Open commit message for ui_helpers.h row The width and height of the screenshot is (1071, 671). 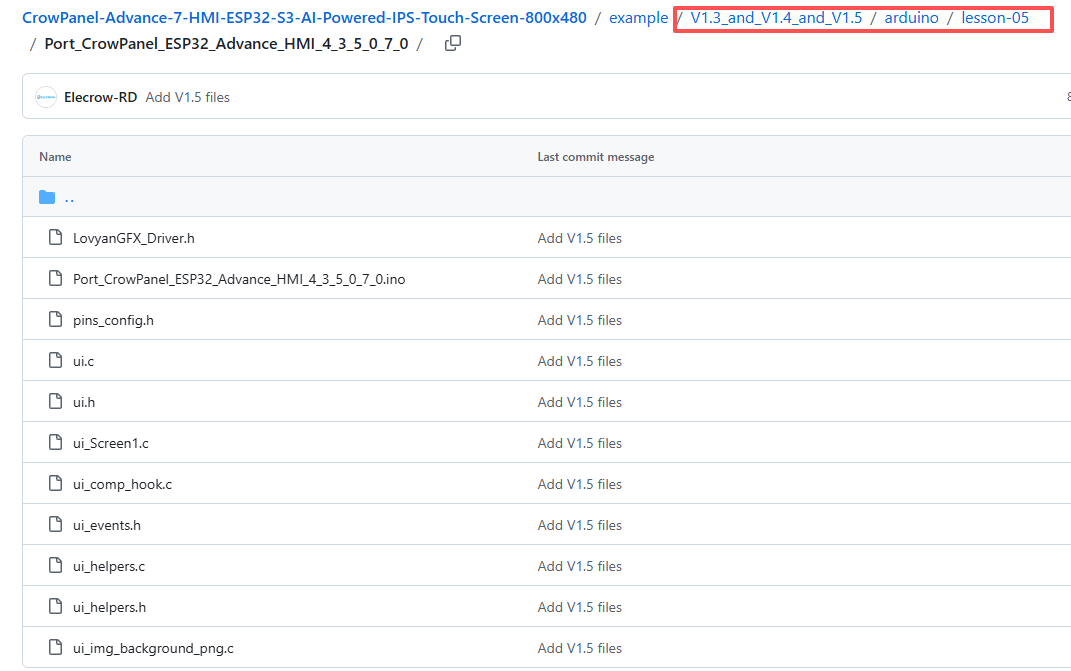click(x=579, y=607)
